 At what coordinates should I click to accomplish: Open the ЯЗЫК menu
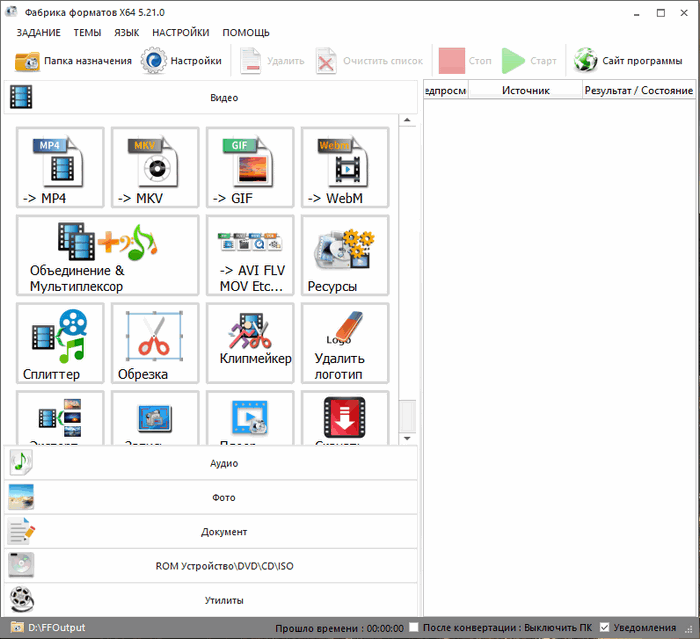126,33
